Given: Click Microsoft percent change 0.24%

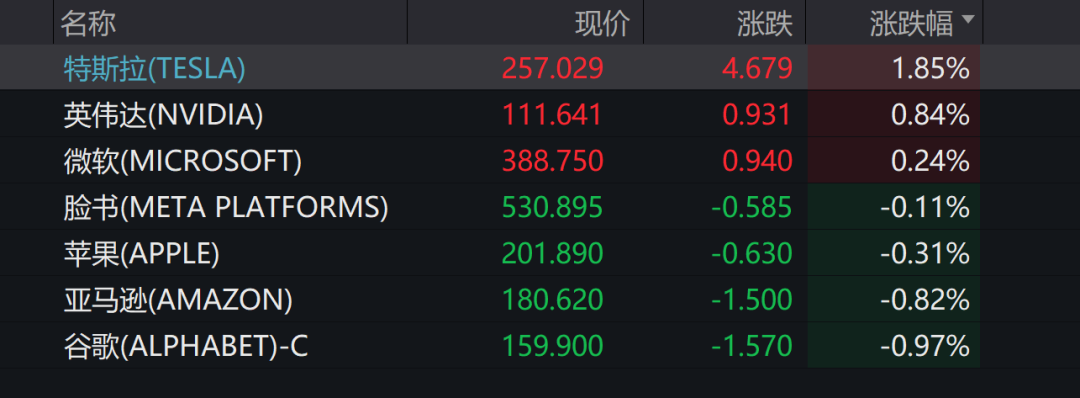Looking at the screenshot, I should click(x=931, y=161).
